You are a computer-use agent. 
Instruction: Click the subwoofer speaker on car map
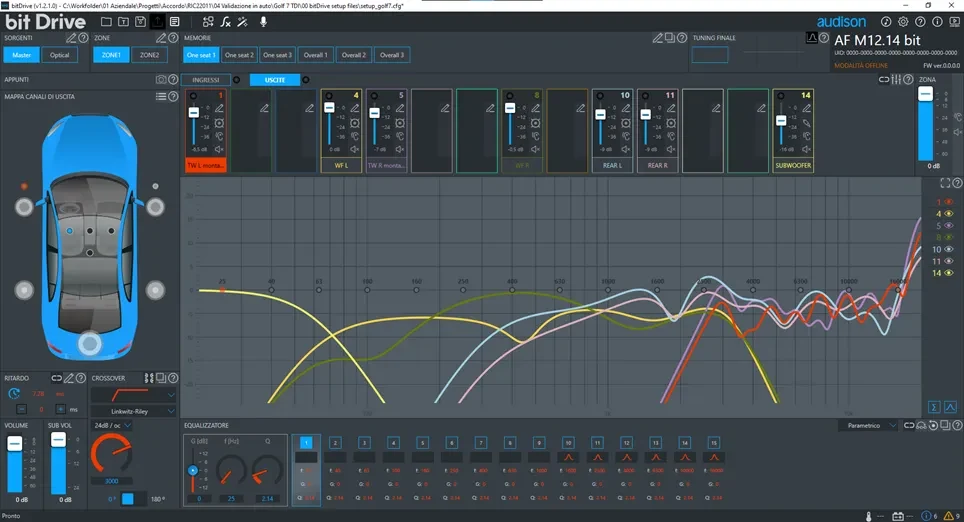click(90, 343)
